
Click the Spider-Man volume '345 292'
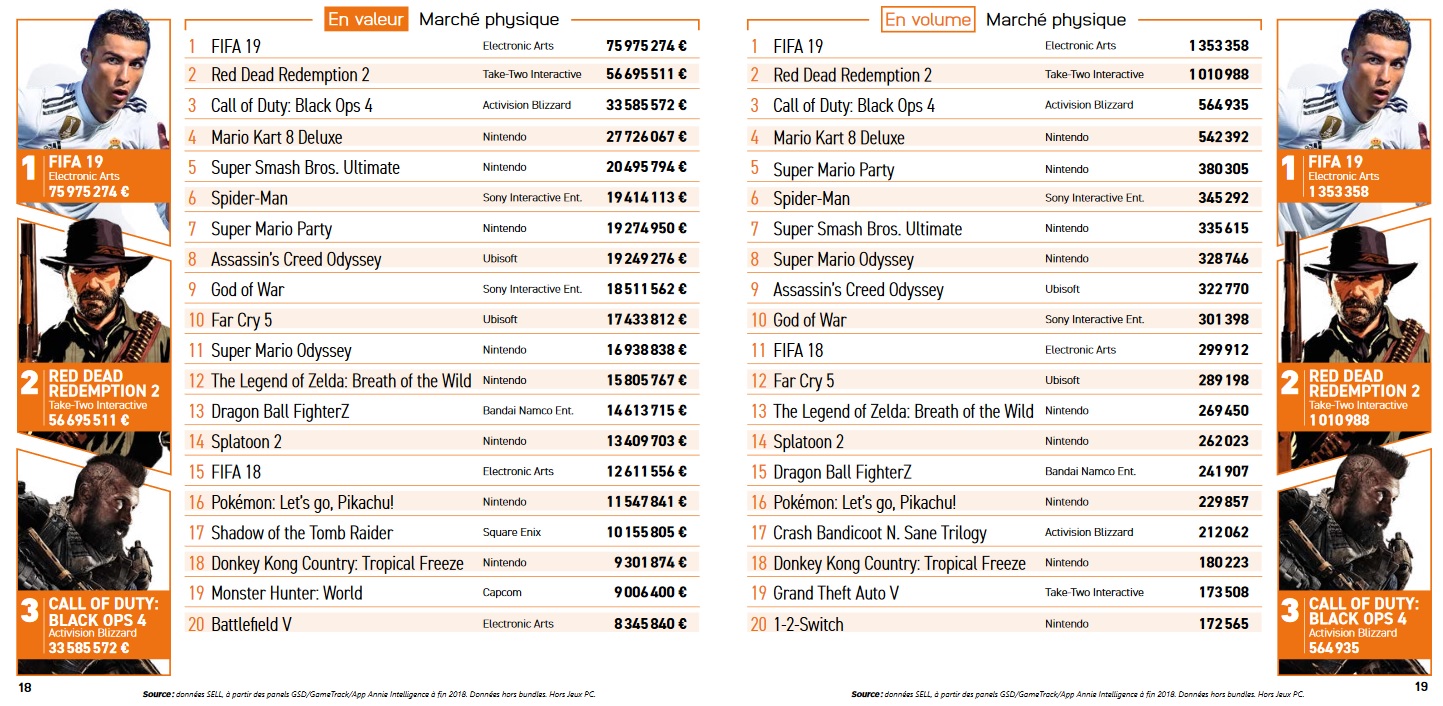(1223, 198)
